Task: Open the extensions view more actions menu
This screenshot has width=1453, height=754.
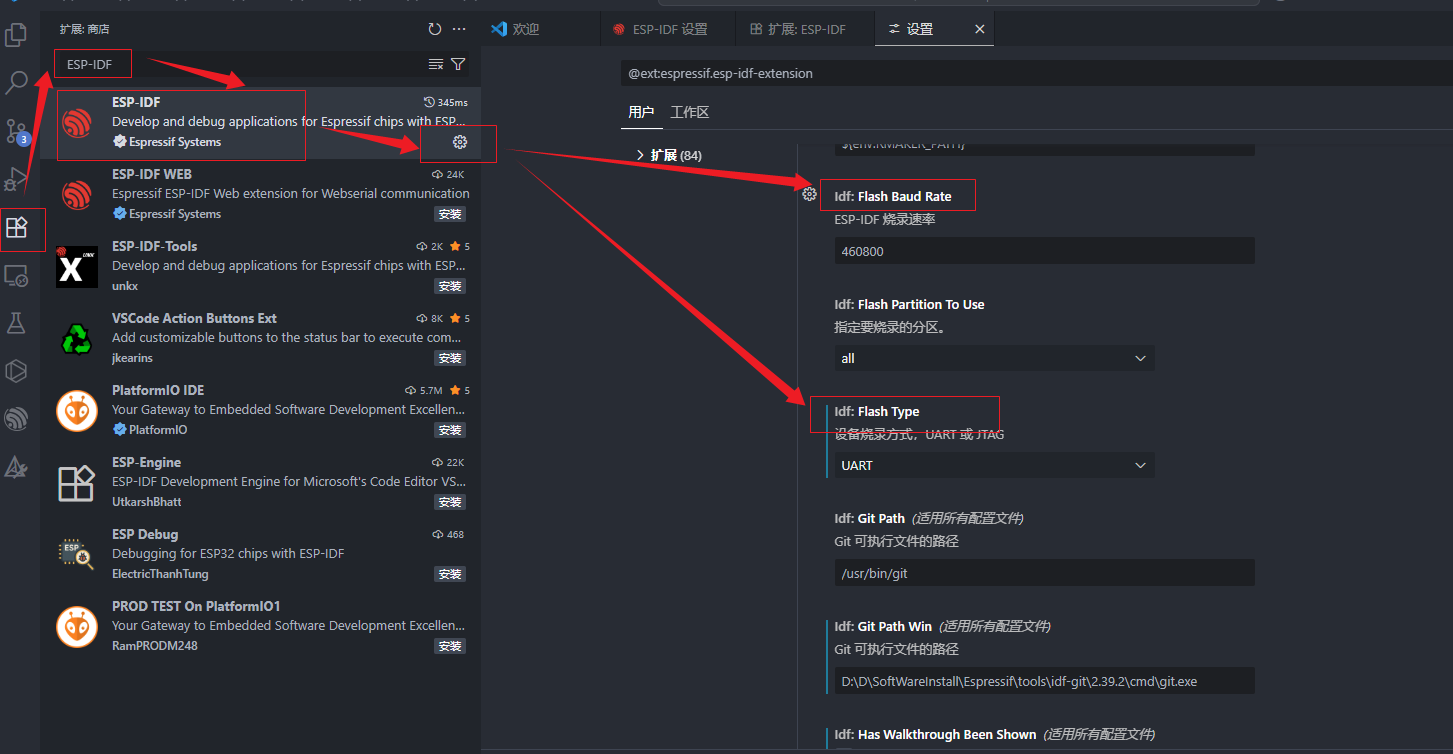Action: [459, 29]
